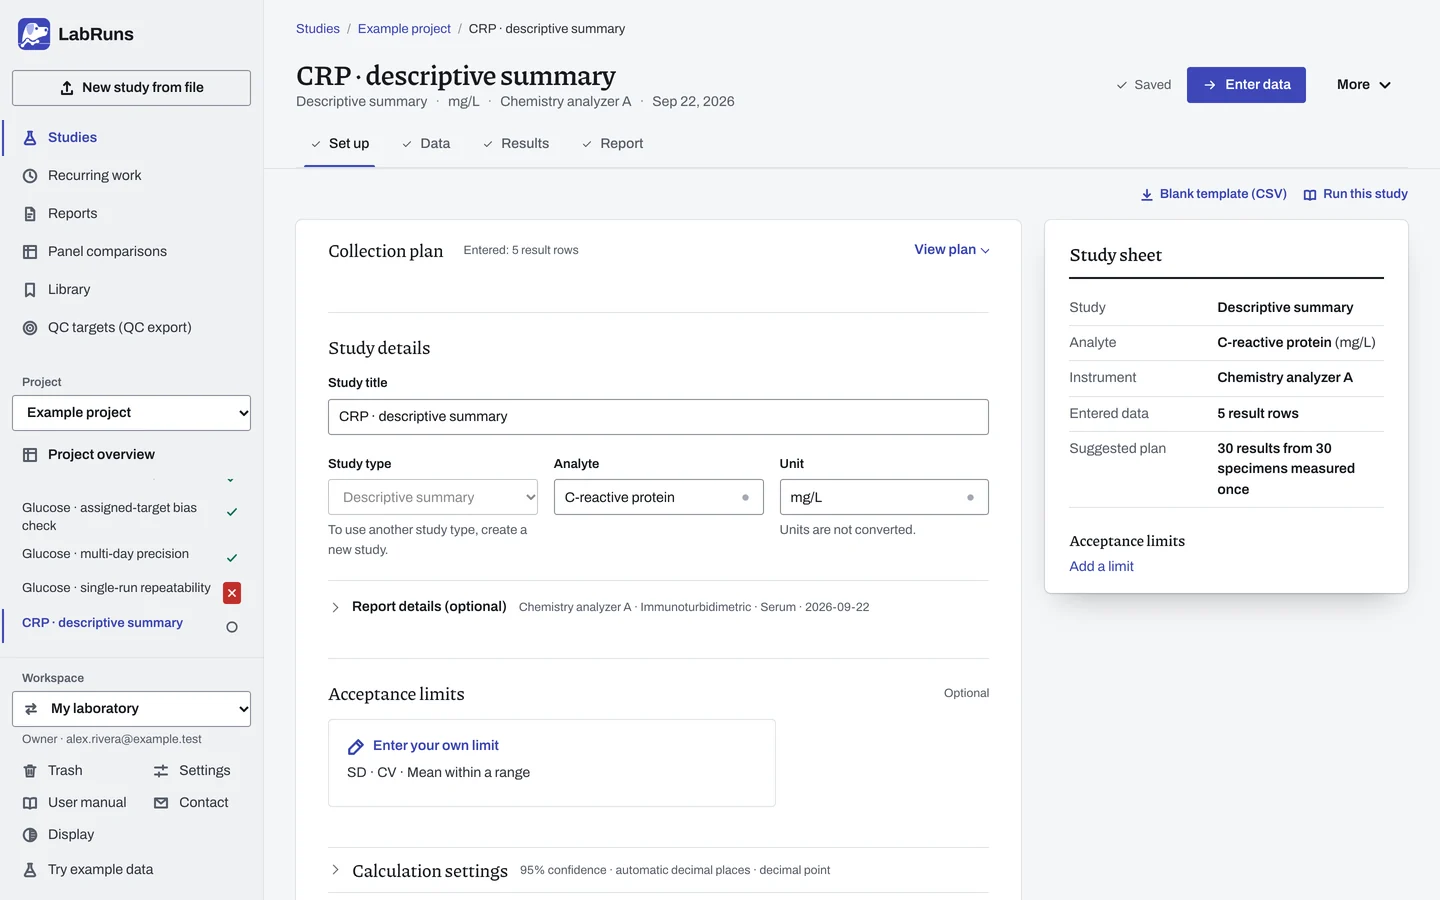Click the red X status on single-run repeatability
The width and height of the screenshot is (1440, 900).
click(232, 593)
